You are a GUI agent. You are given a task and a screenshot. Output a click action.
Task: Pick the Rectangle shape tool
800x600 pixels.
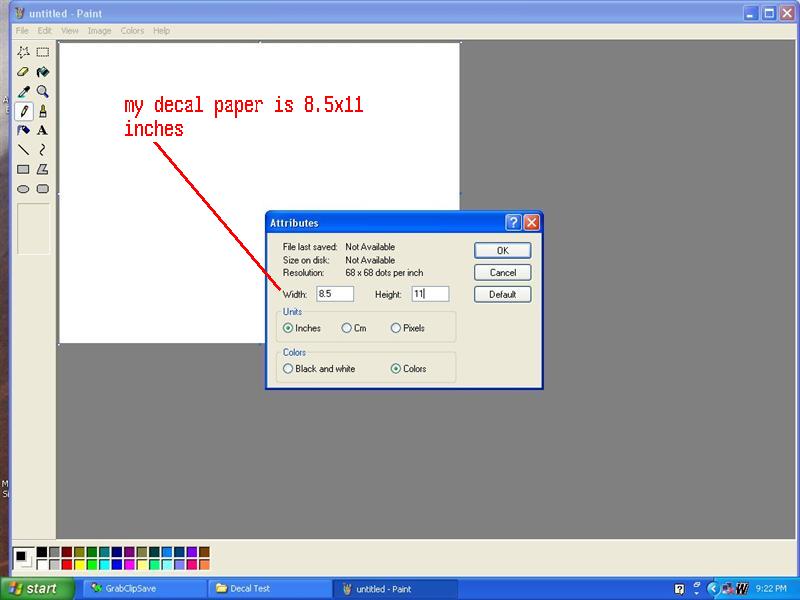click(23, 169)
